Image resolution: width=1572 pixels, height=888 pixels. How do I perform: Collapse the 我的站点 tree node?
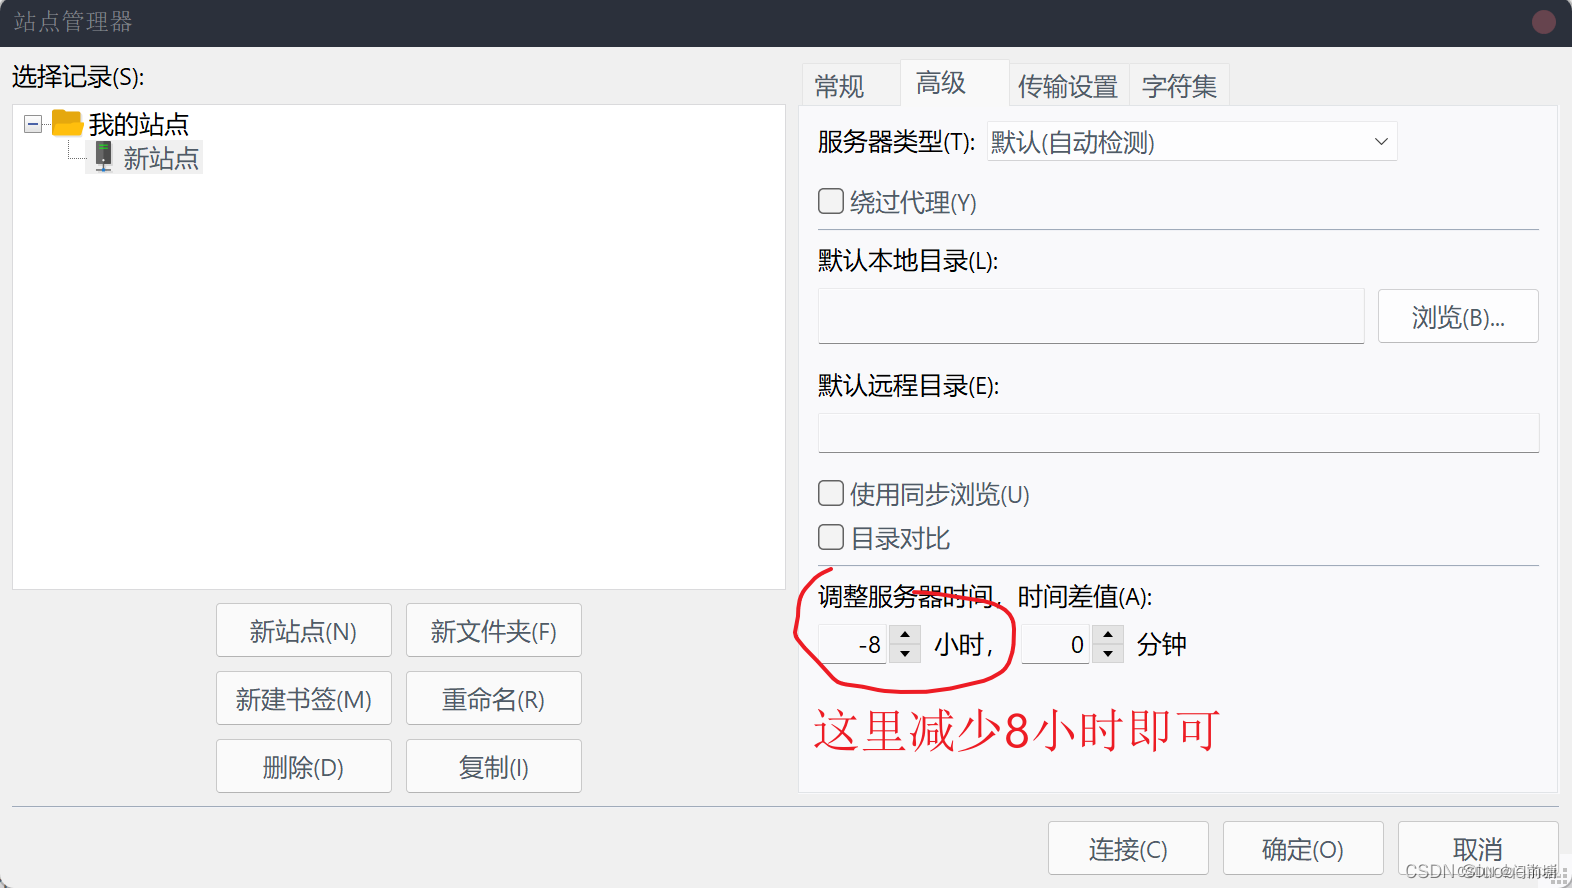click(33, 124)
